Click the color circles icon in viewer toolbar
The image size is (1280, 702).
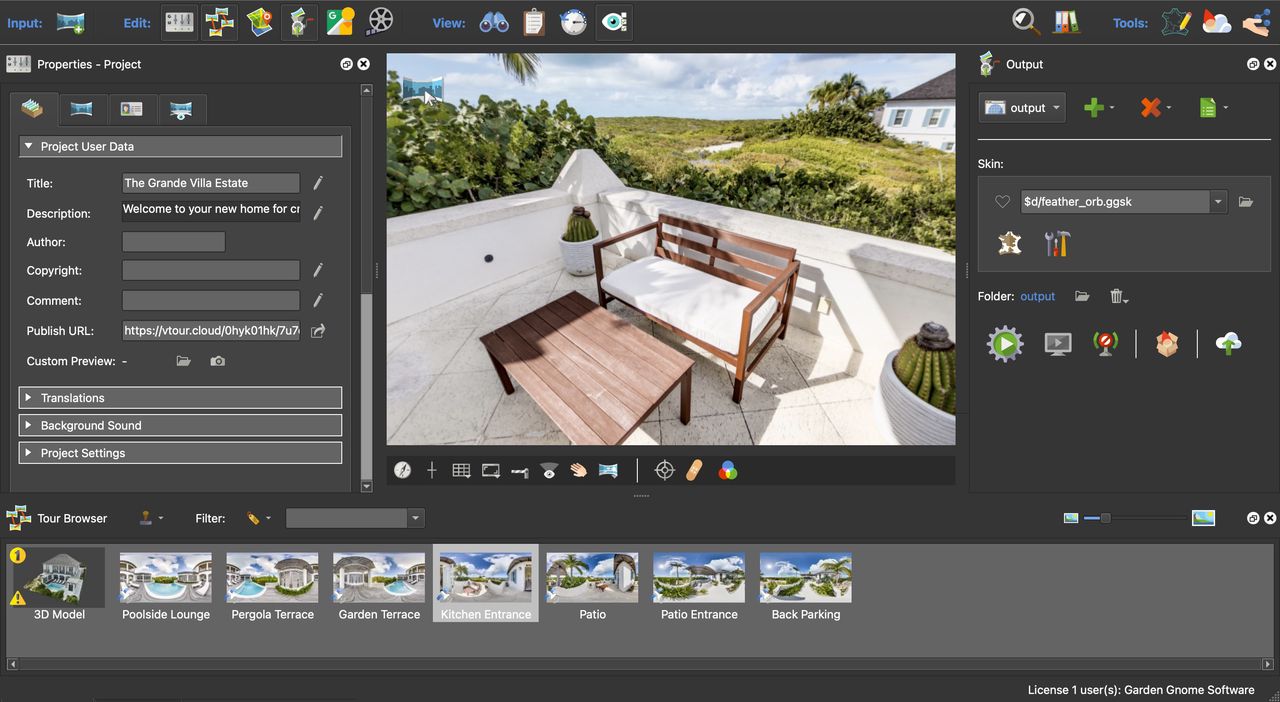pos(728,470)
